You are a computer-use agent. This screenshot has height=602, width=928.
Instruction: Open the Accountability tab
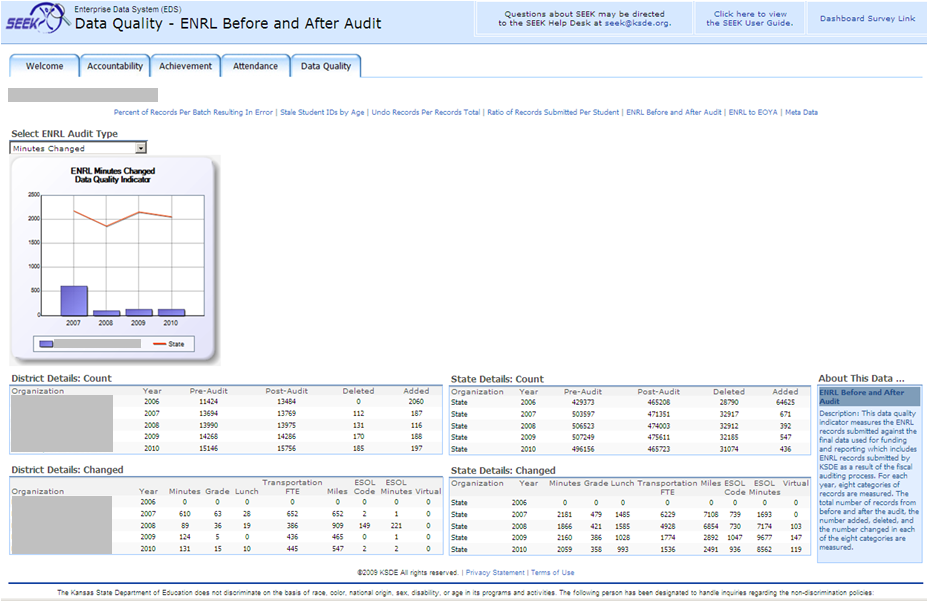[x=115, y=66]
